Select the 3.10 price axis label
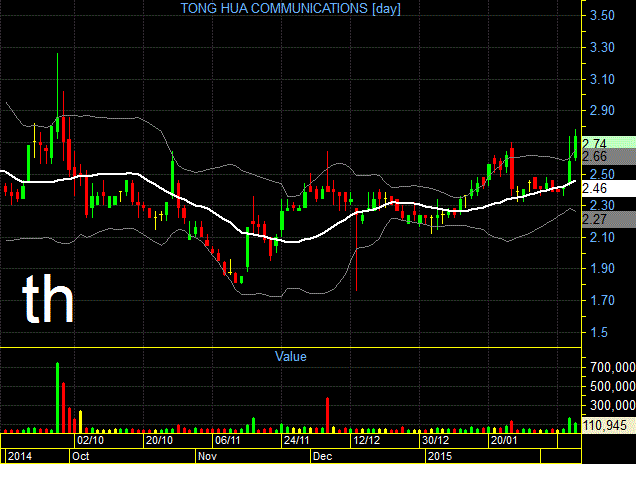Viewport: 636px width, 484px height. (602, 79)
